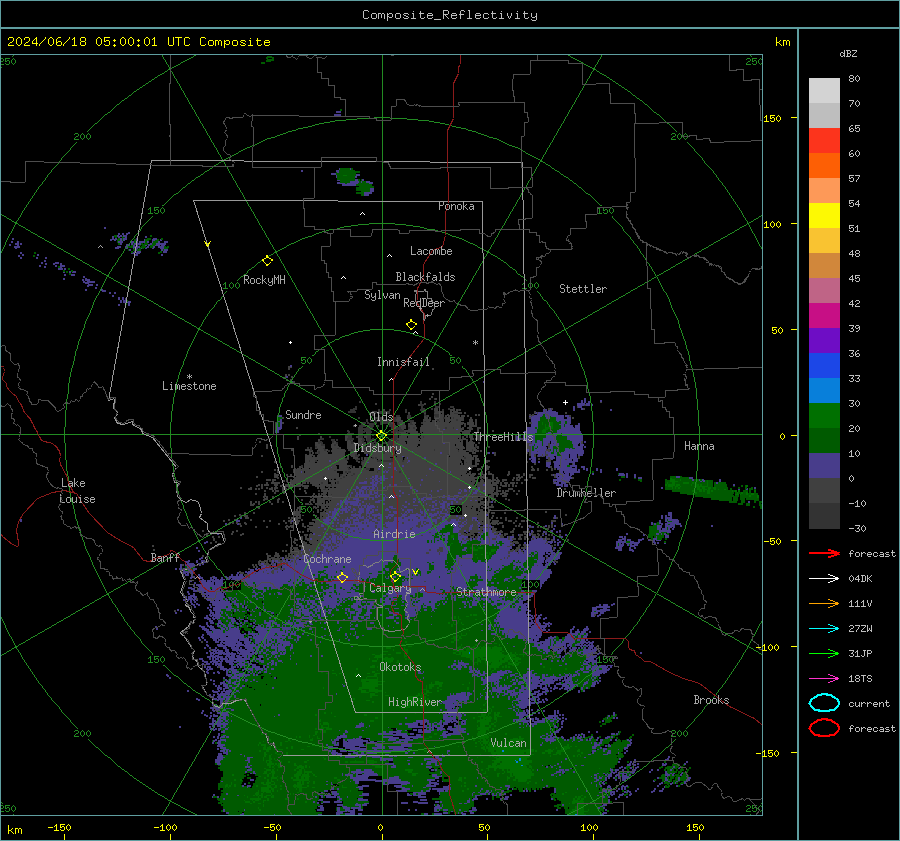Image resolution: width=900 pixels, height=841 pixels.
Task: Click the 04DK legend label
Action: point(860,579)
